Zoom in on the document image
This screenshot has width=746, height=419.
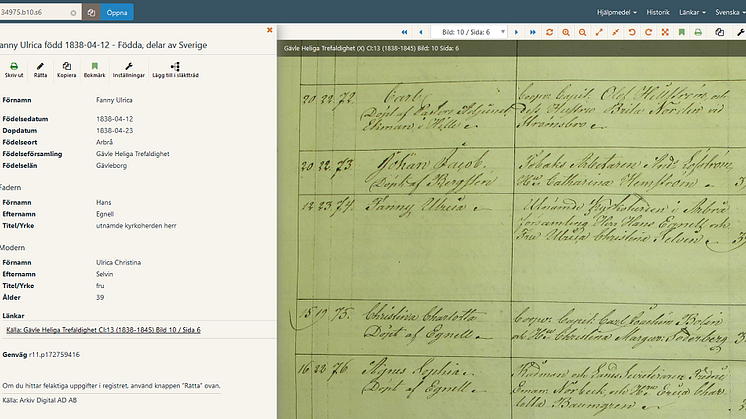[566, 32]
